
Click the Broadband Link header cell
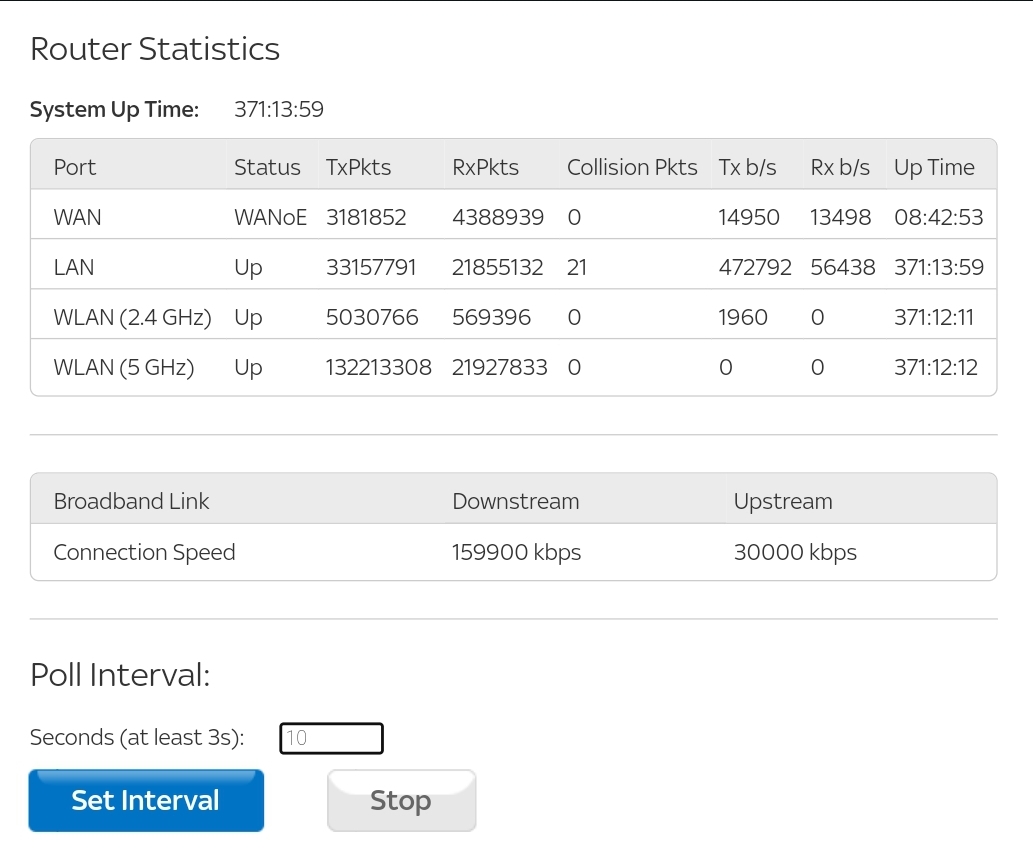pos(131,500)
